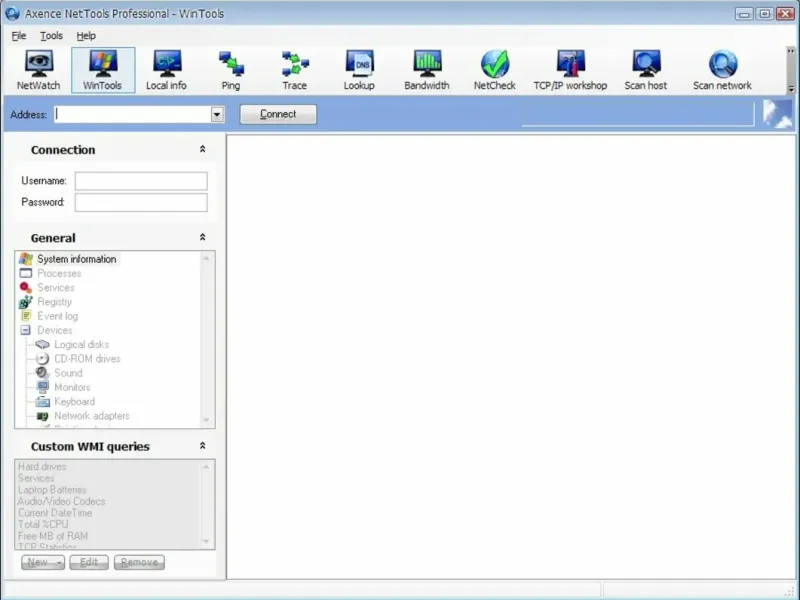Collapse the Custom WMI queries panel

pyautogui.click(x=203, y=446)
